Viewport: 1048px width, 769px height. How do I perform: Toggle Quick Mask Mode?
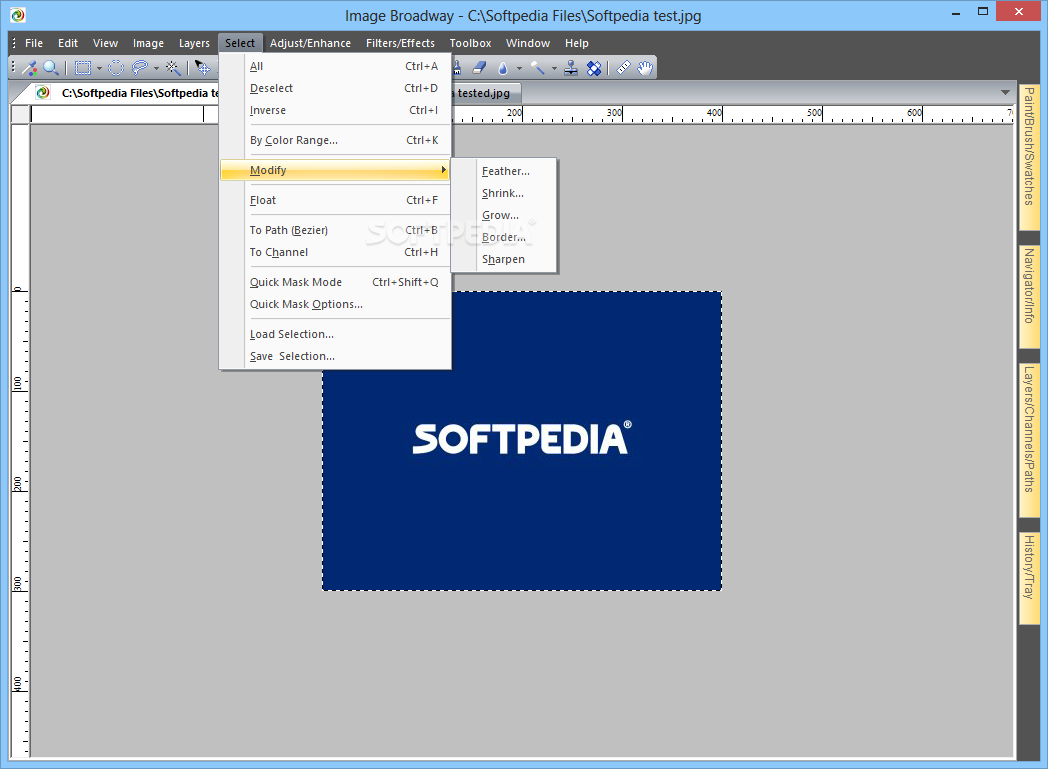[336, 283]
